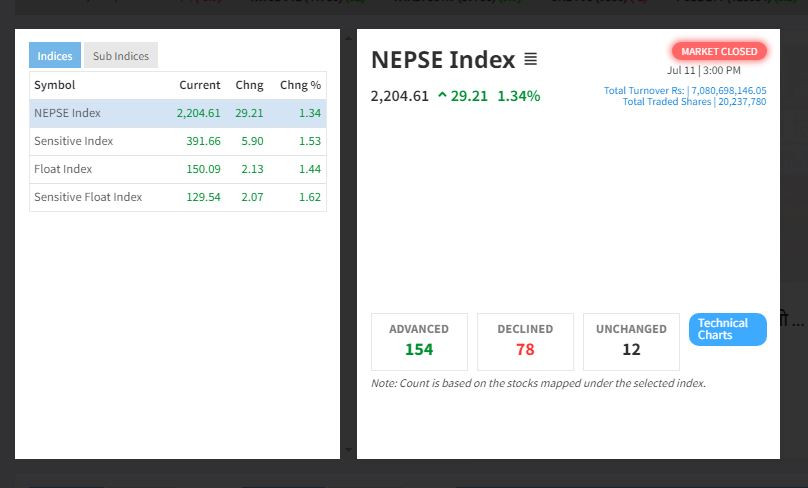Click the green up-arrow change indicator

click(x=442, y=95)
